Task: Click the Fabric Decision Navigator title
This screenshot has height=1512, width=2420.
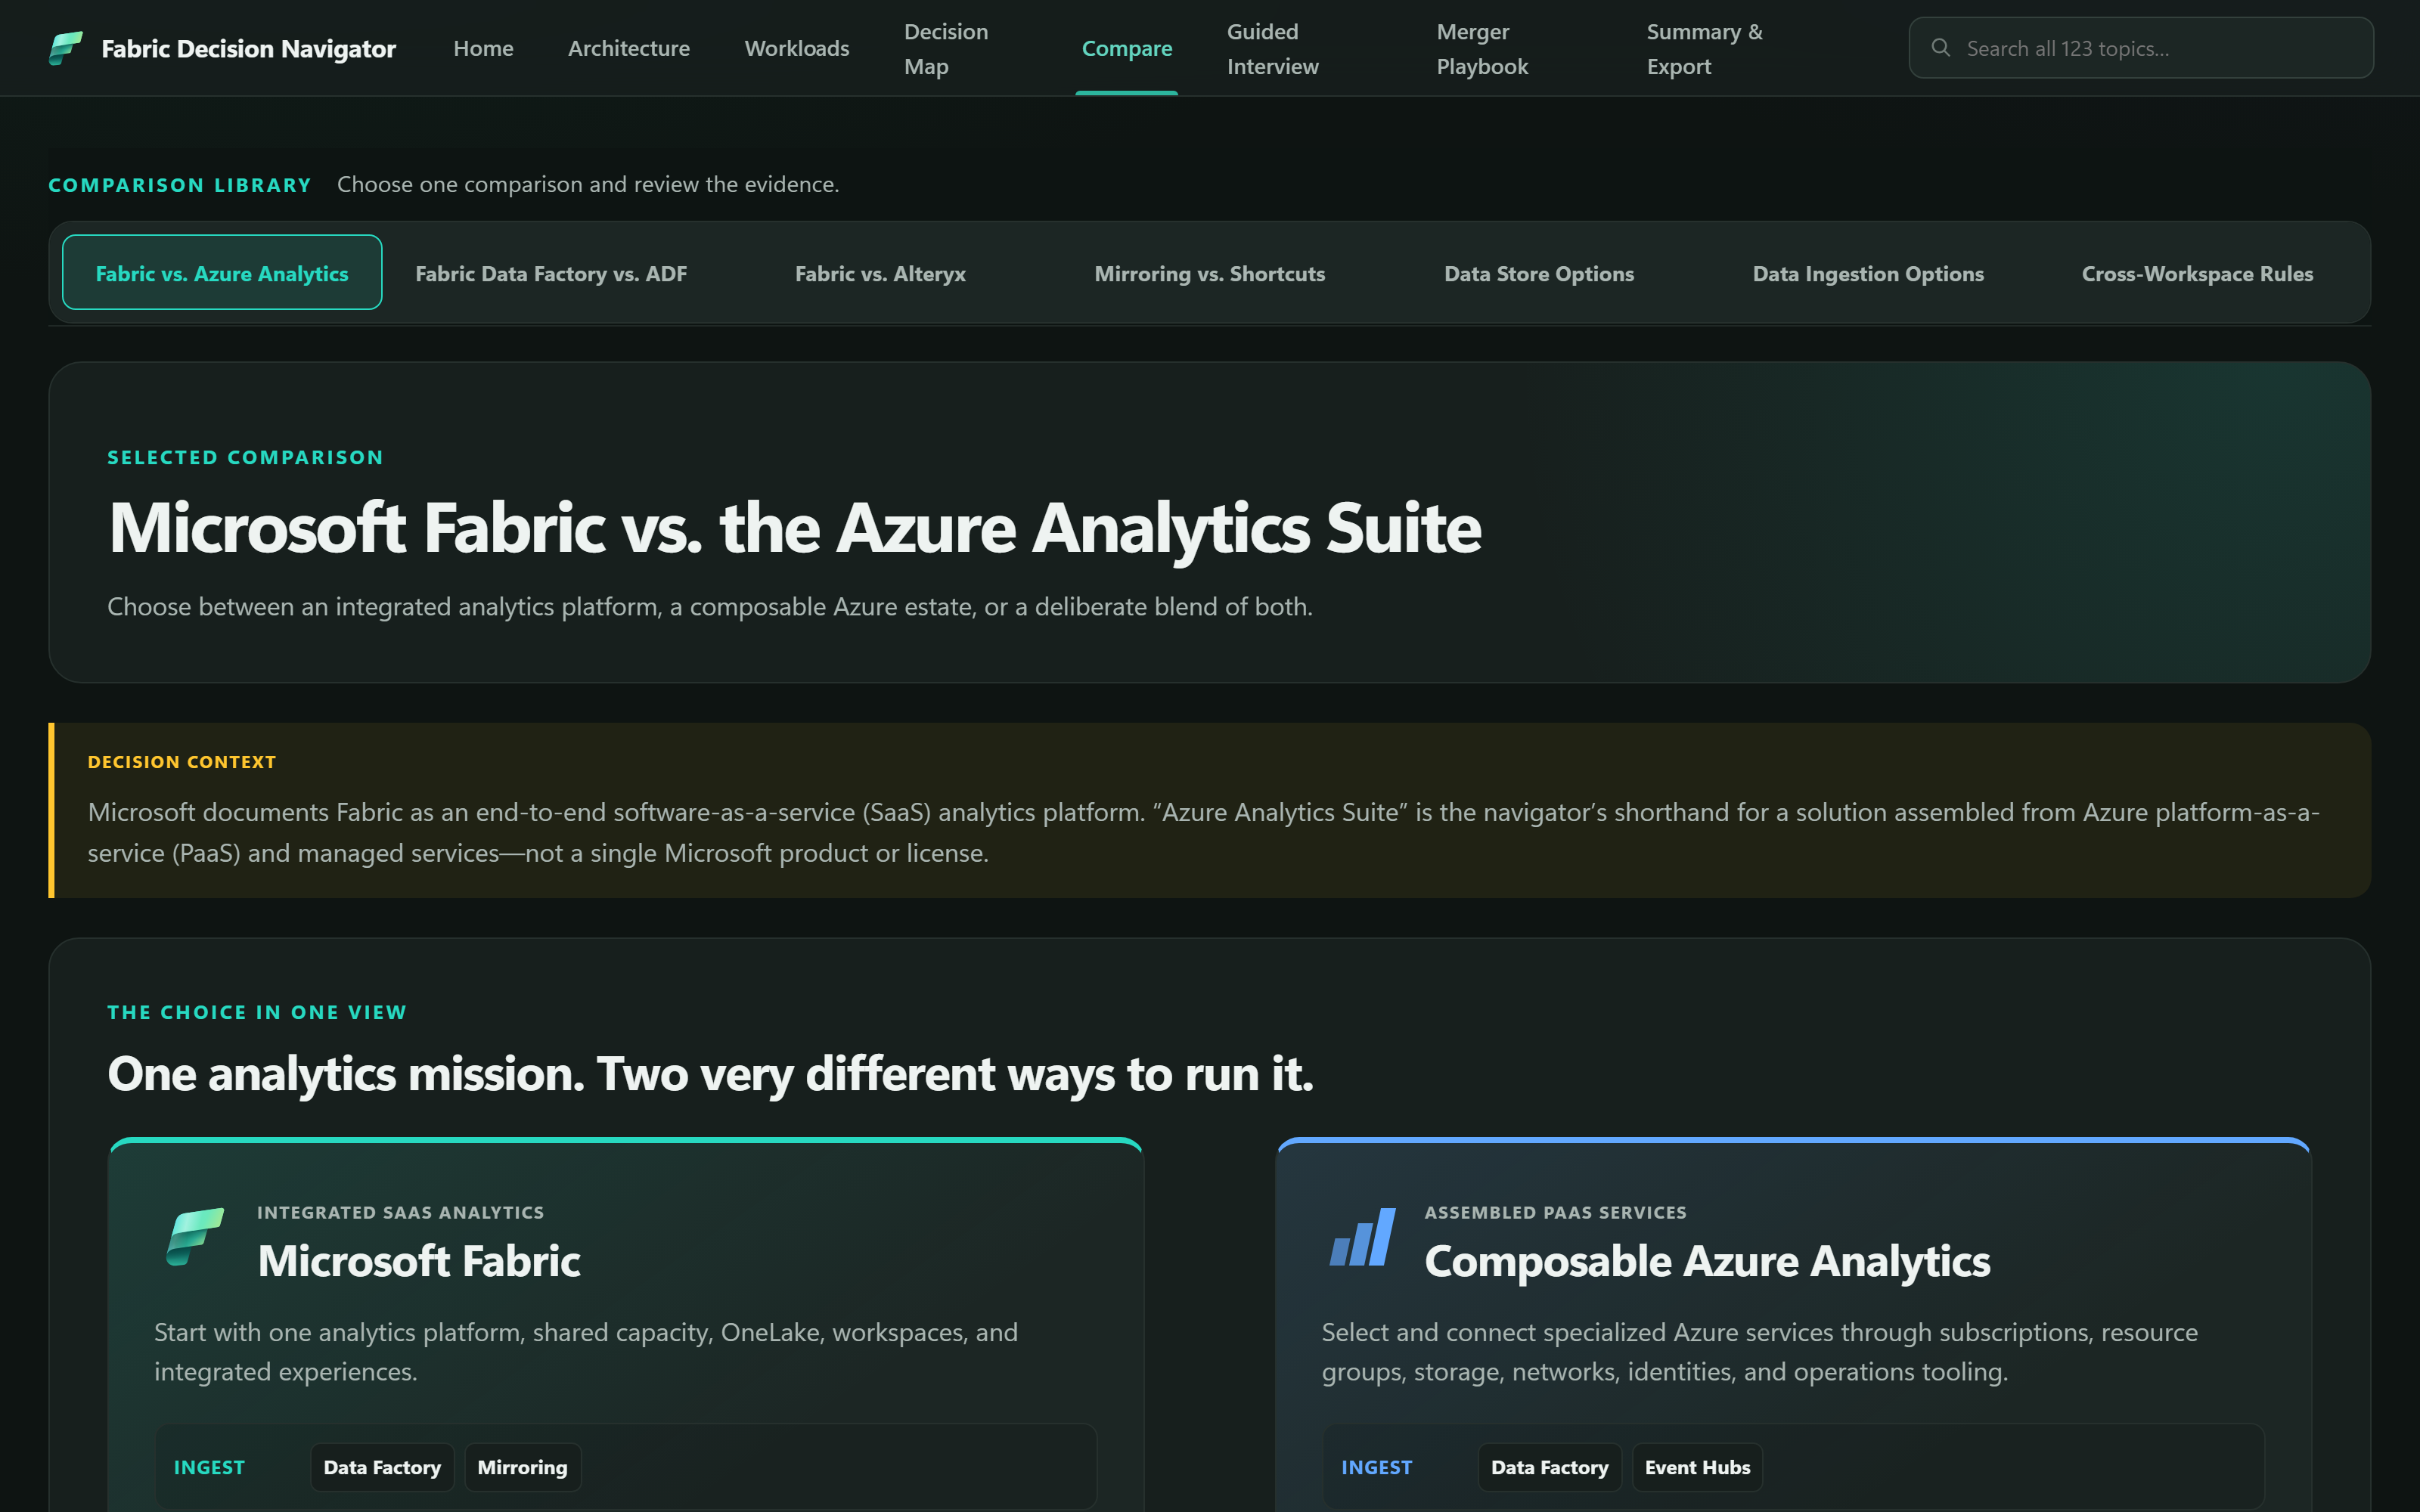Action: coord(248,48)
